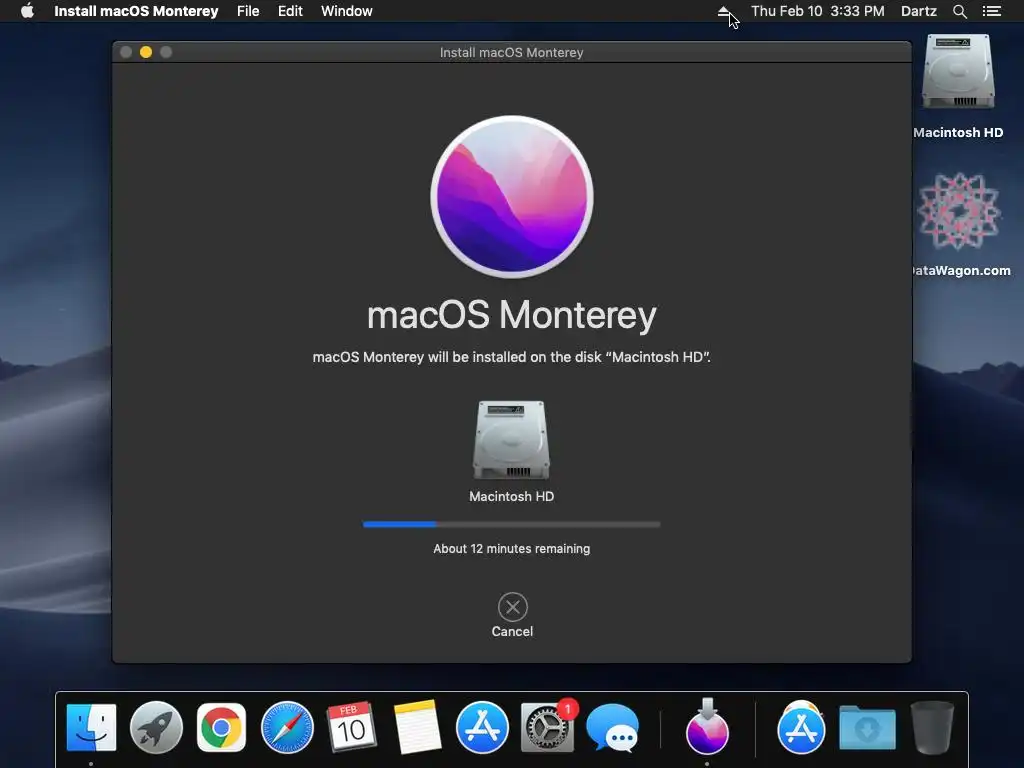Open Notification Center list icon
1024x768 pixels.
991,11
